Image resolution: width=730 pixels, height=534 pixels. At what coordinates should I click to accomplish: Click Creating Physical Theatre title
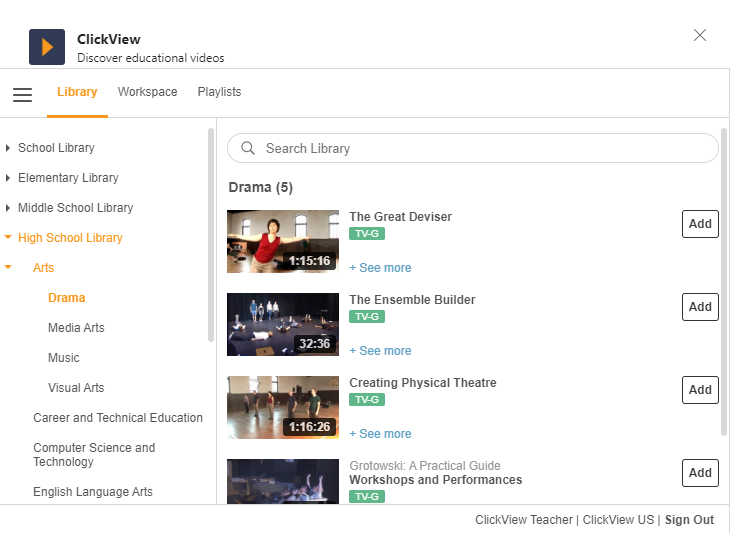click(x=423, y=383)
